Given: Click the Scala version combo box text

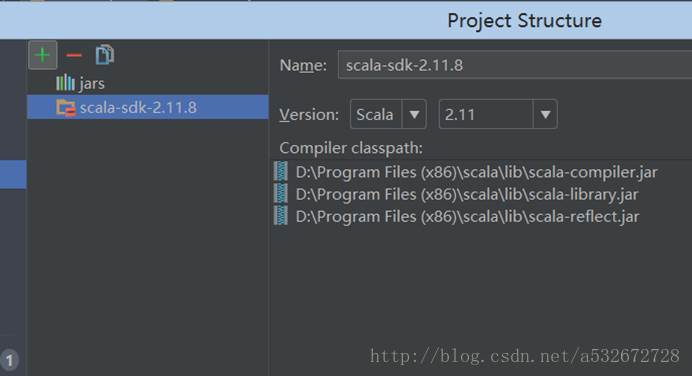Looking at the screenshot, I should coord(375,115).
